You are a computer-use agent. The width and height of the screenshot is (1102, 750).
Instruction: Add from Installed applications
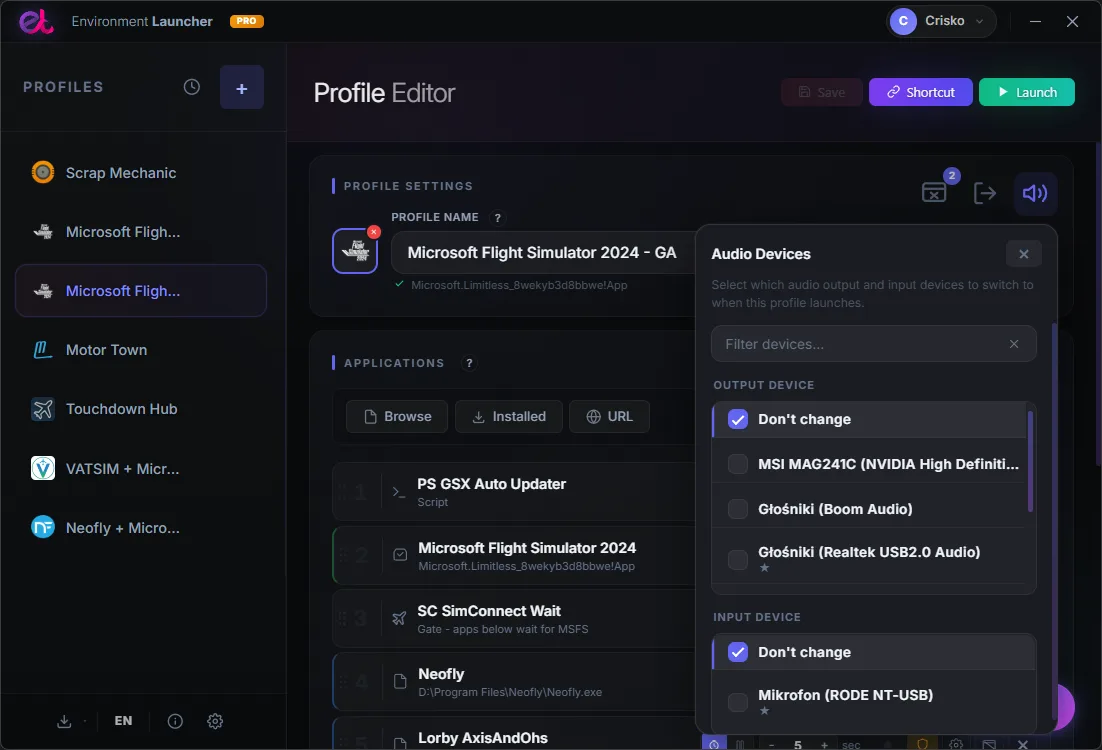(x=509, y=417)
